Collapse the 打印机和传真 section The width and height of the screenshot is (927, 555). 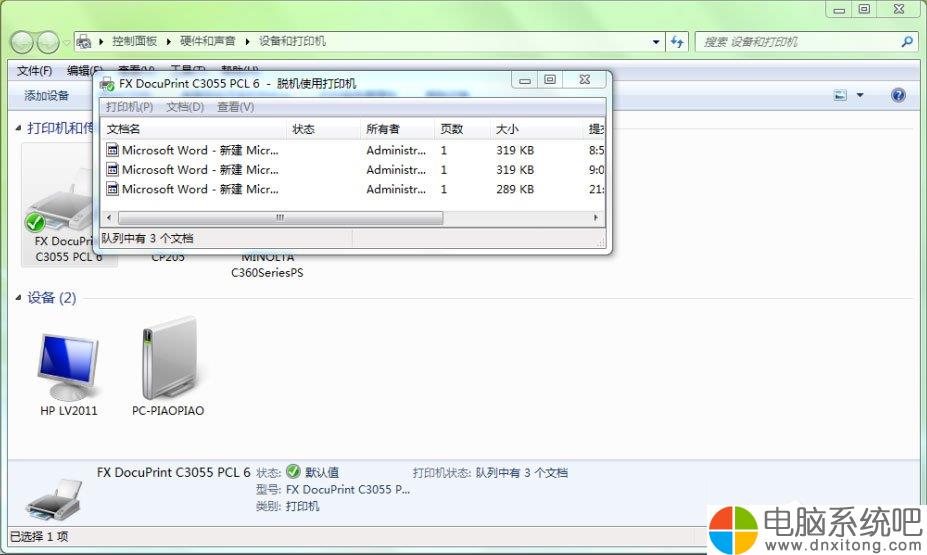[18, 128]
